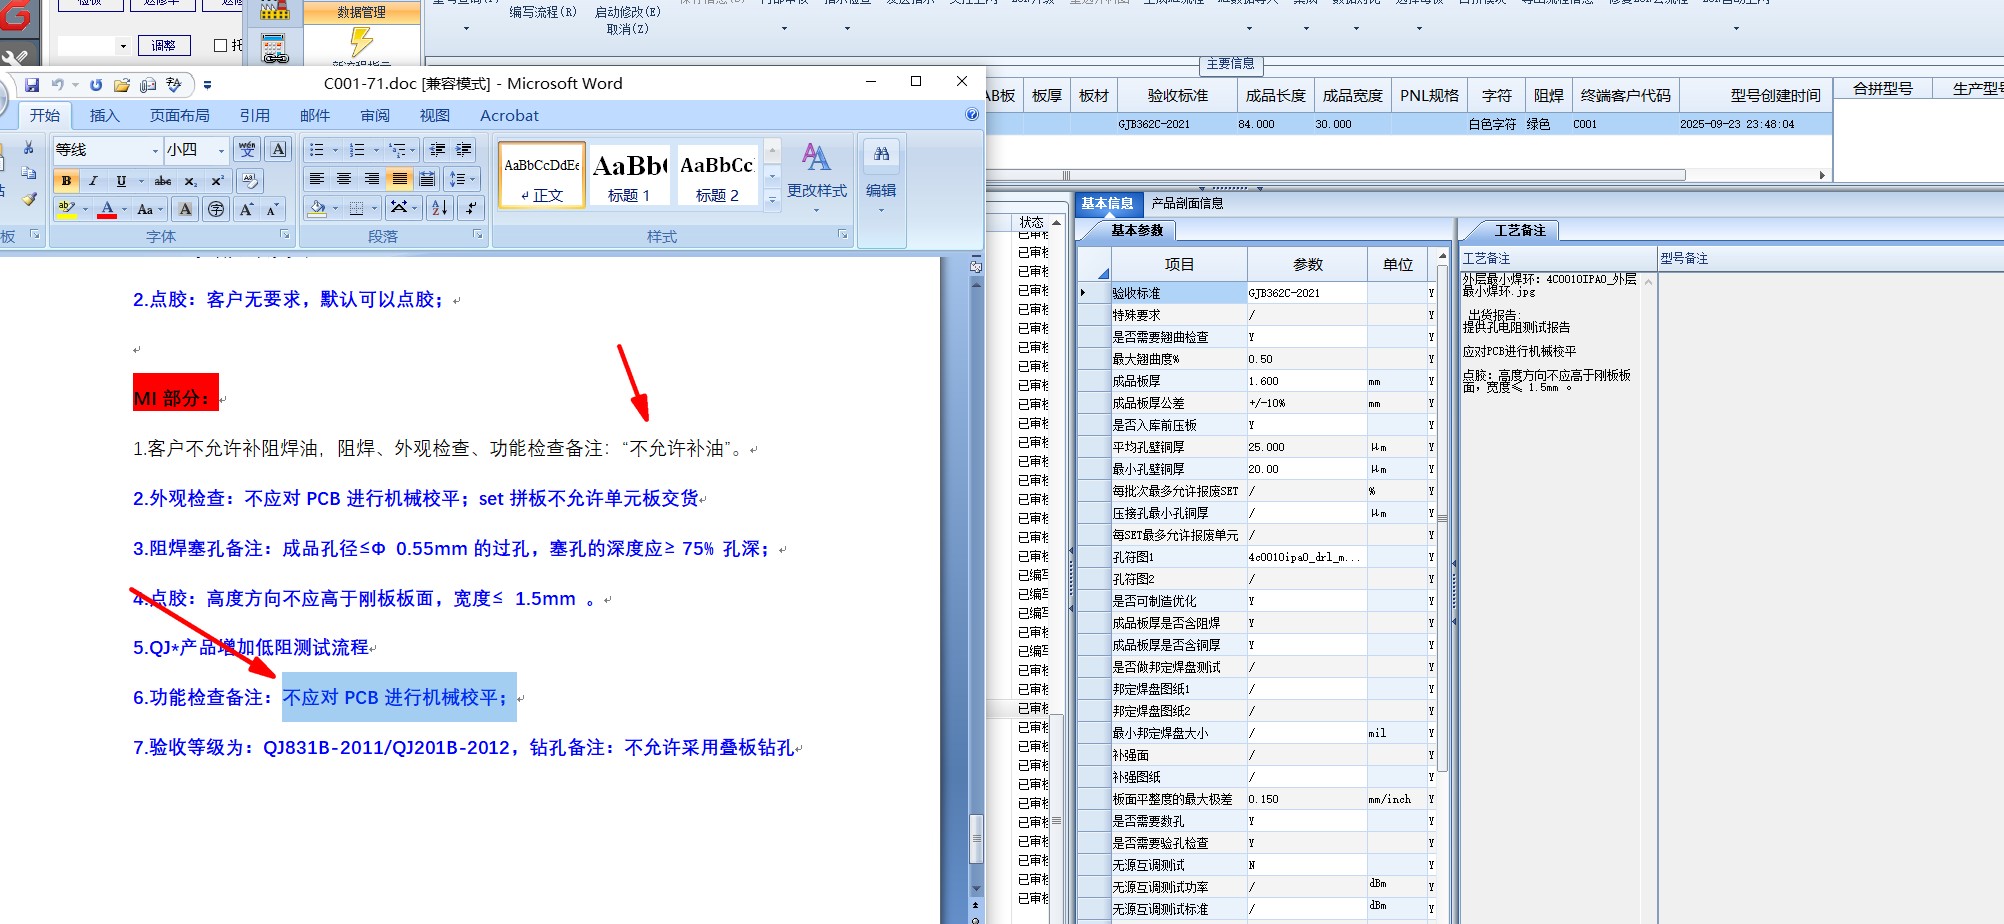This screenshot has width=2004, height=924.
Task: Open the phonetic guide (wén) tool
Action: [x=247, y=149]
